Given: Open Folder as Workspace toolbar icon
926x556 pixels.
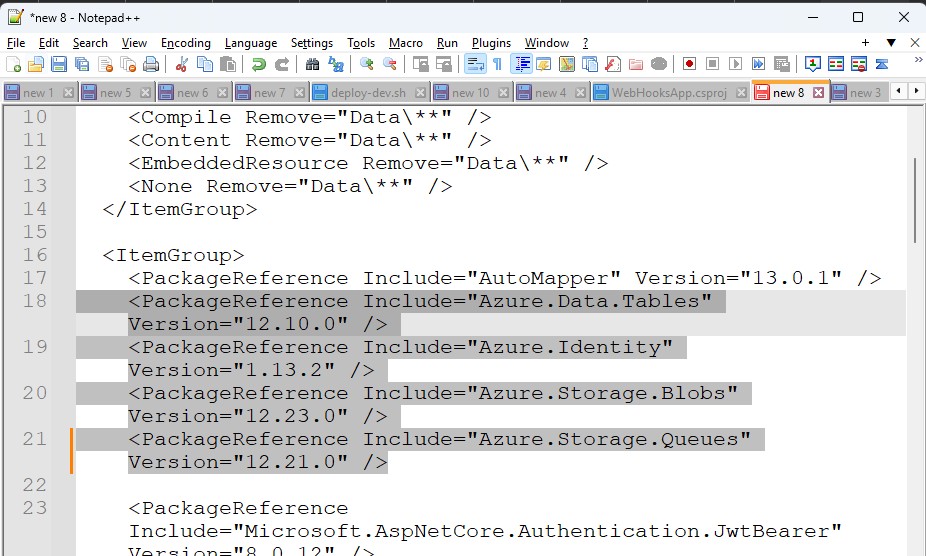Looking at the screenshot, I should pos(636,64).
